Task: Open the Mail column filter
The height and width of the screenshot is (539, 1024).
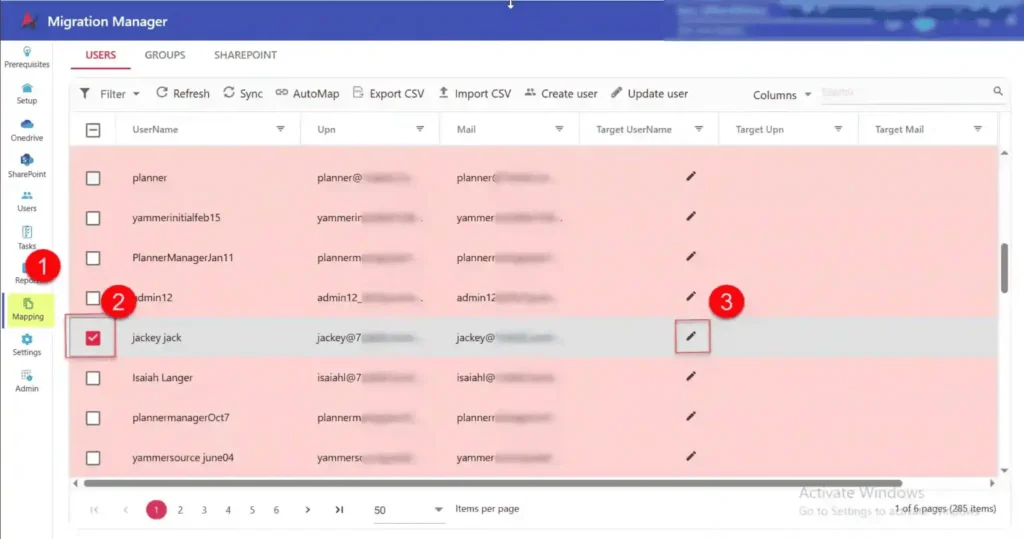Action: click(x=559, y=129)
